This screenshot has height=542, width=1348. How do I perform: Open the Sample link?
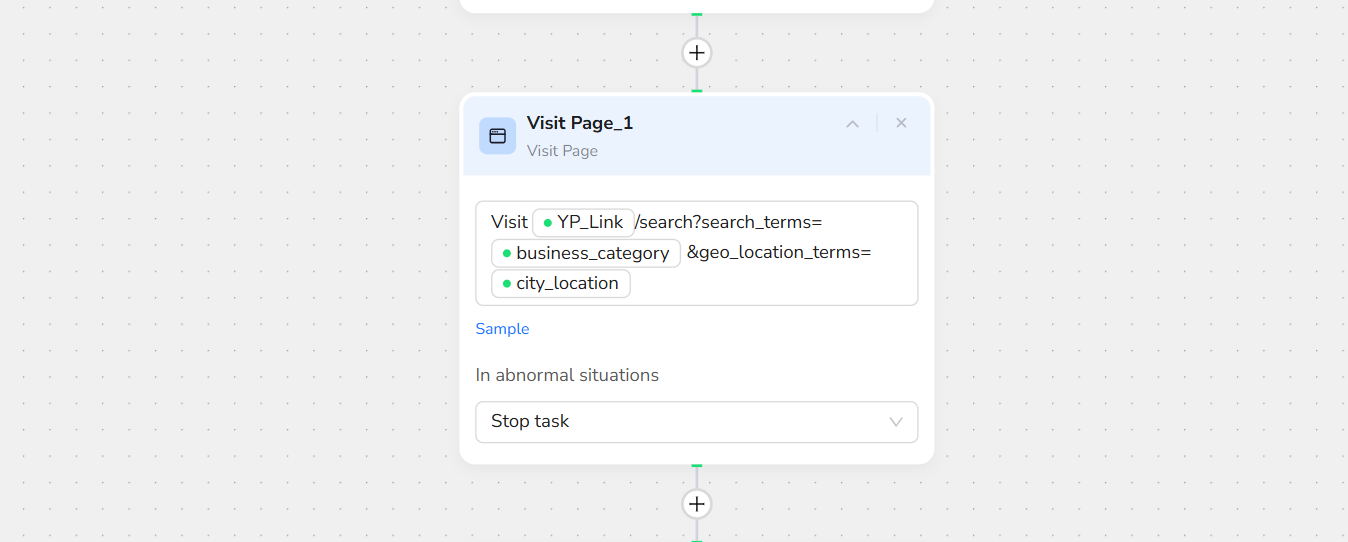tap(502, 329)
